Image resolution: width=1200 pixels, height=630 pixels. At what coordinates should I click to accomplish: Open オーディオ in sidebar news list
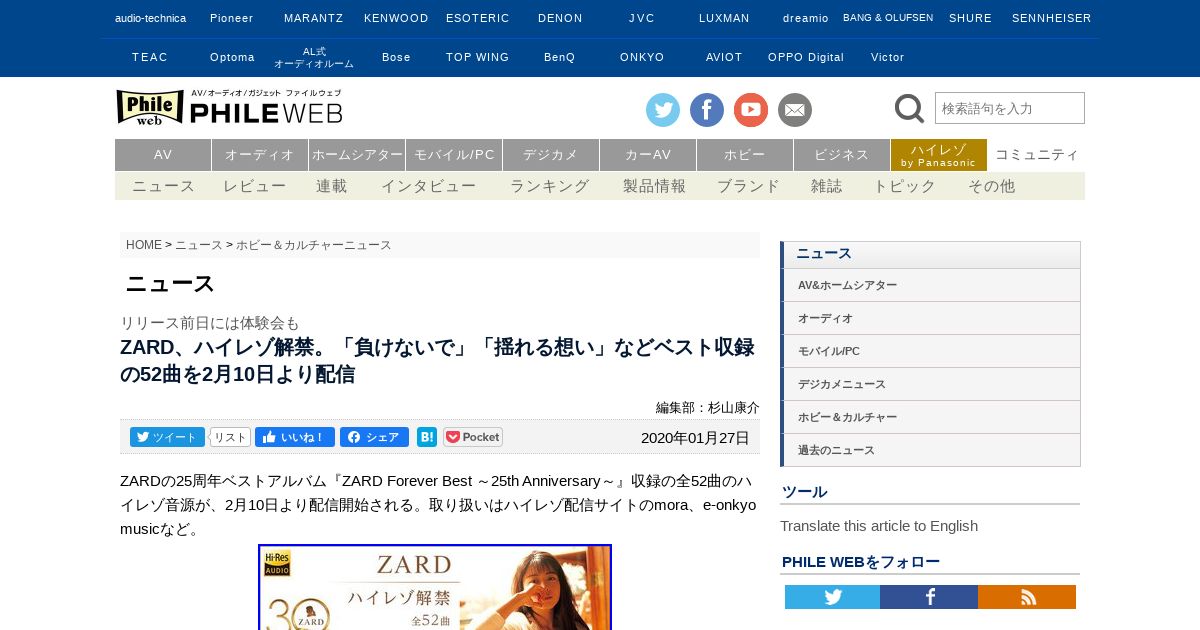tap(930, 318)
